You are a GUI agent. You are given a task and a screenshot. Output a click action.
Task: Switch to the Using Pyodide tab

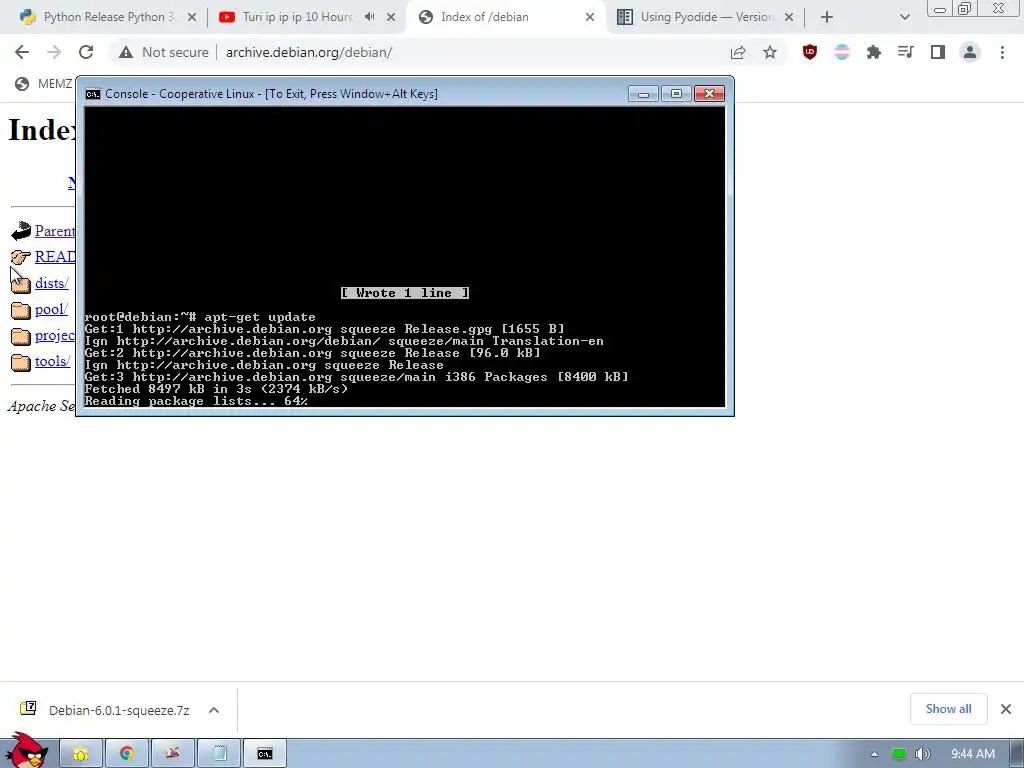[707, 17]
